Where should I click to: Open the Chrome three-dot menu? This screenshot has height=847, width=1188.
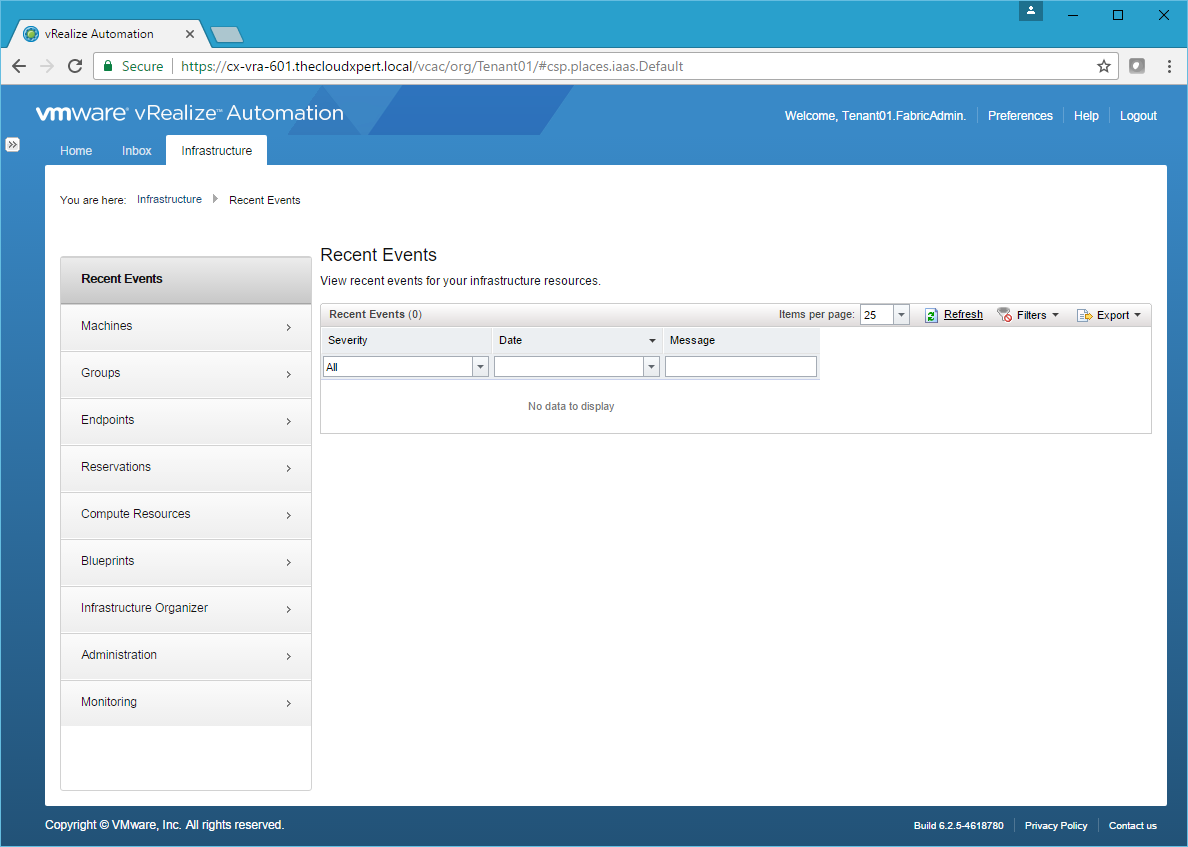tap(1169, 66)
